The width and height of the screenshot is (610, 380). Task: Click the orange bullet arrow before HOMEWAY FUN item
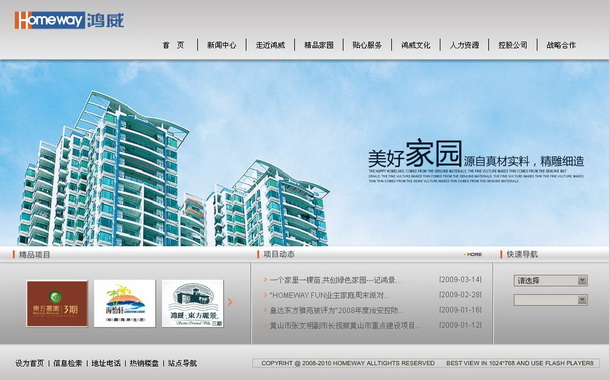(x=265, y=295)
